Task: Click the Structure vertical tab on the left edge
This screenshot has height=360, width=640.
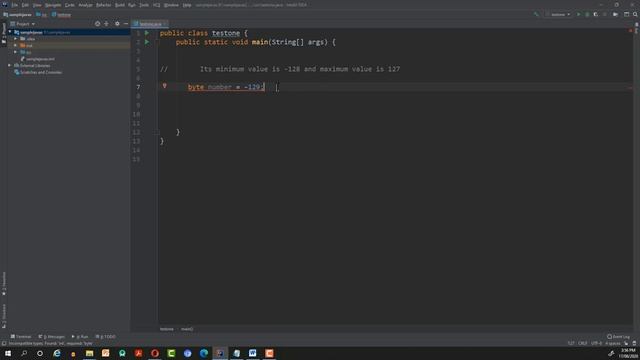Action: pos(4,316)
